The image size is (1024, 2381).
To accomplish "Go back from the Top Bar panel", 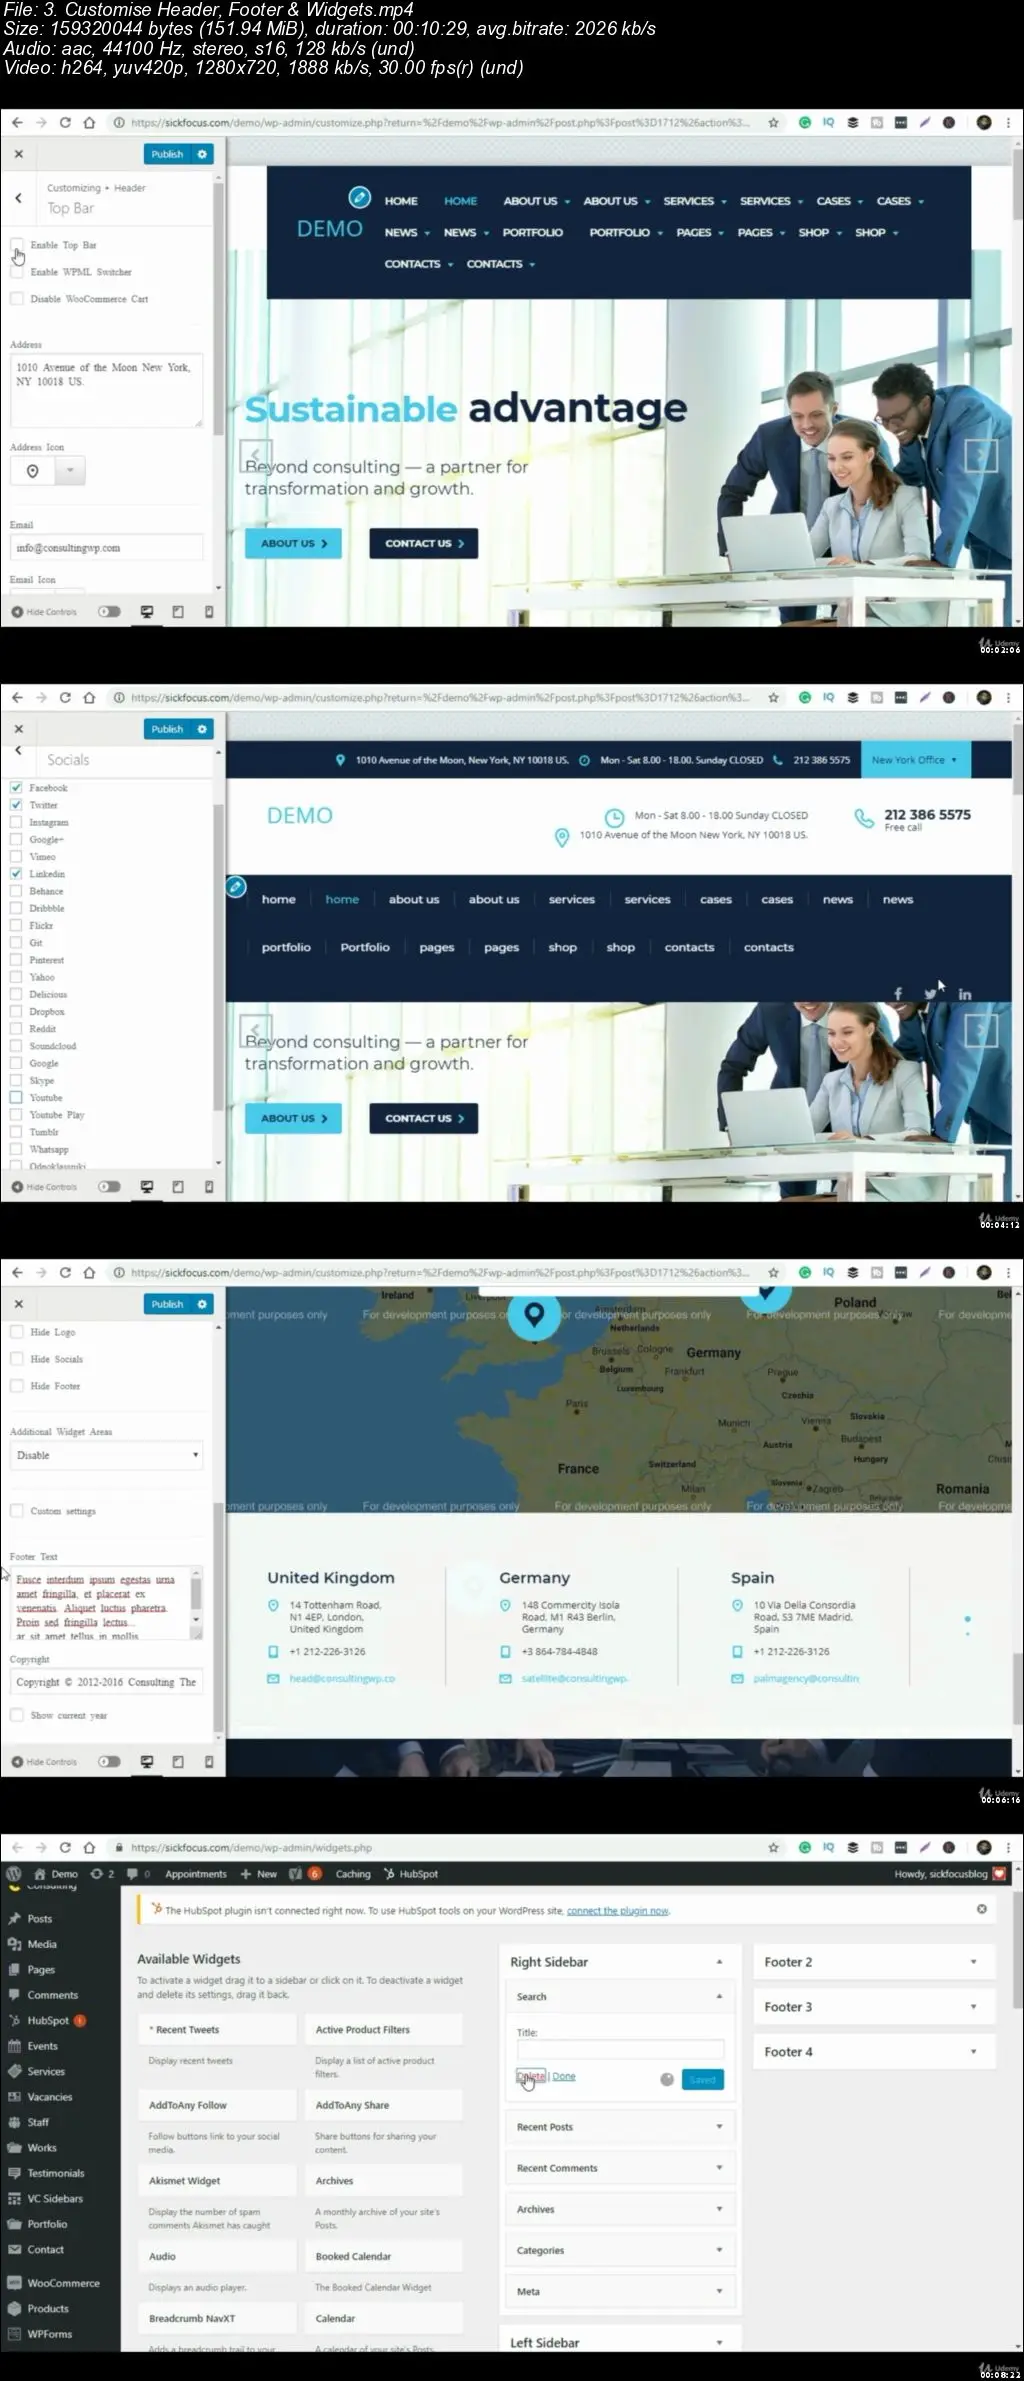I will coord(18,198).
